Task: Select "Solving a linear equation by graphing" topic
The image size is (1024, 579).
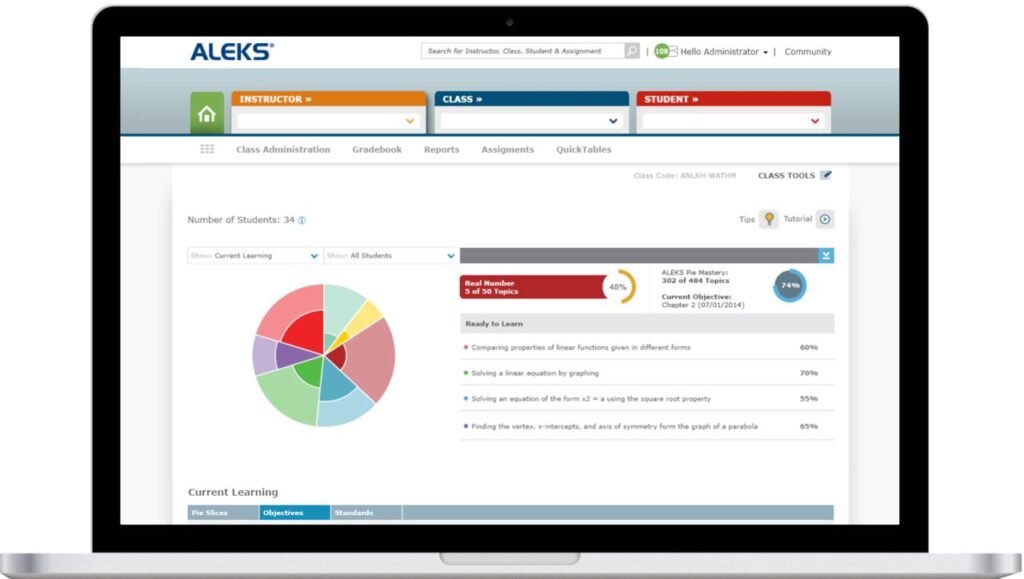Action: [535, 373]
